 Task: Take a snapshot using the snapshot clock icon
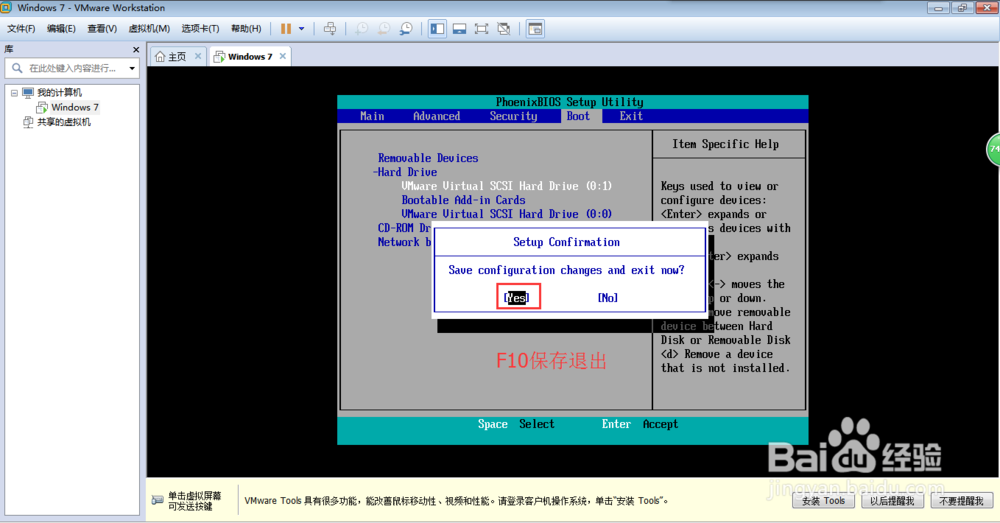coord(362,29)
